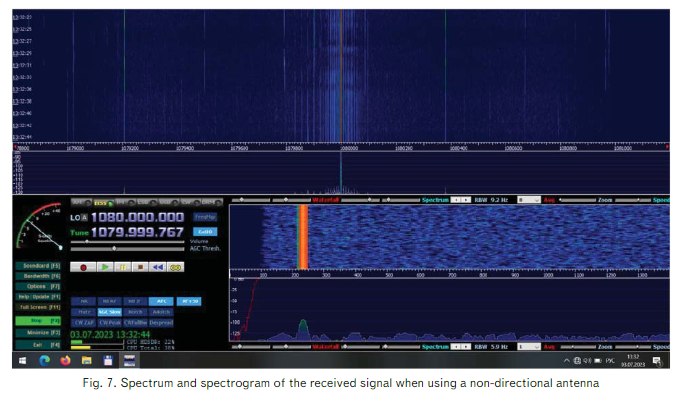Image resolution: width=682 pixels, height=400 pixels.
Task: Click the lower RBW right arrow stepper
Action: [465, 347]
